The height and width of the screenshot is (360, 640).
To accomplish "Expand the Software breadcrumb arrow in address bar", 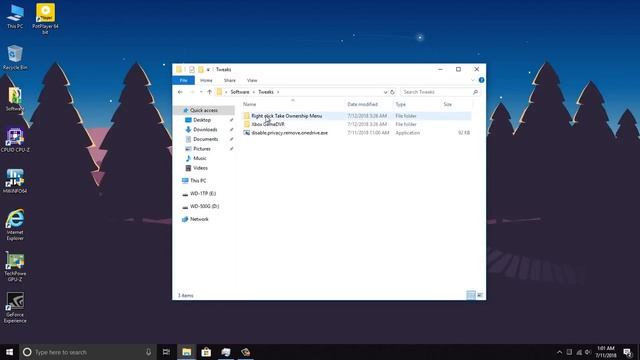I will (253, 92).
